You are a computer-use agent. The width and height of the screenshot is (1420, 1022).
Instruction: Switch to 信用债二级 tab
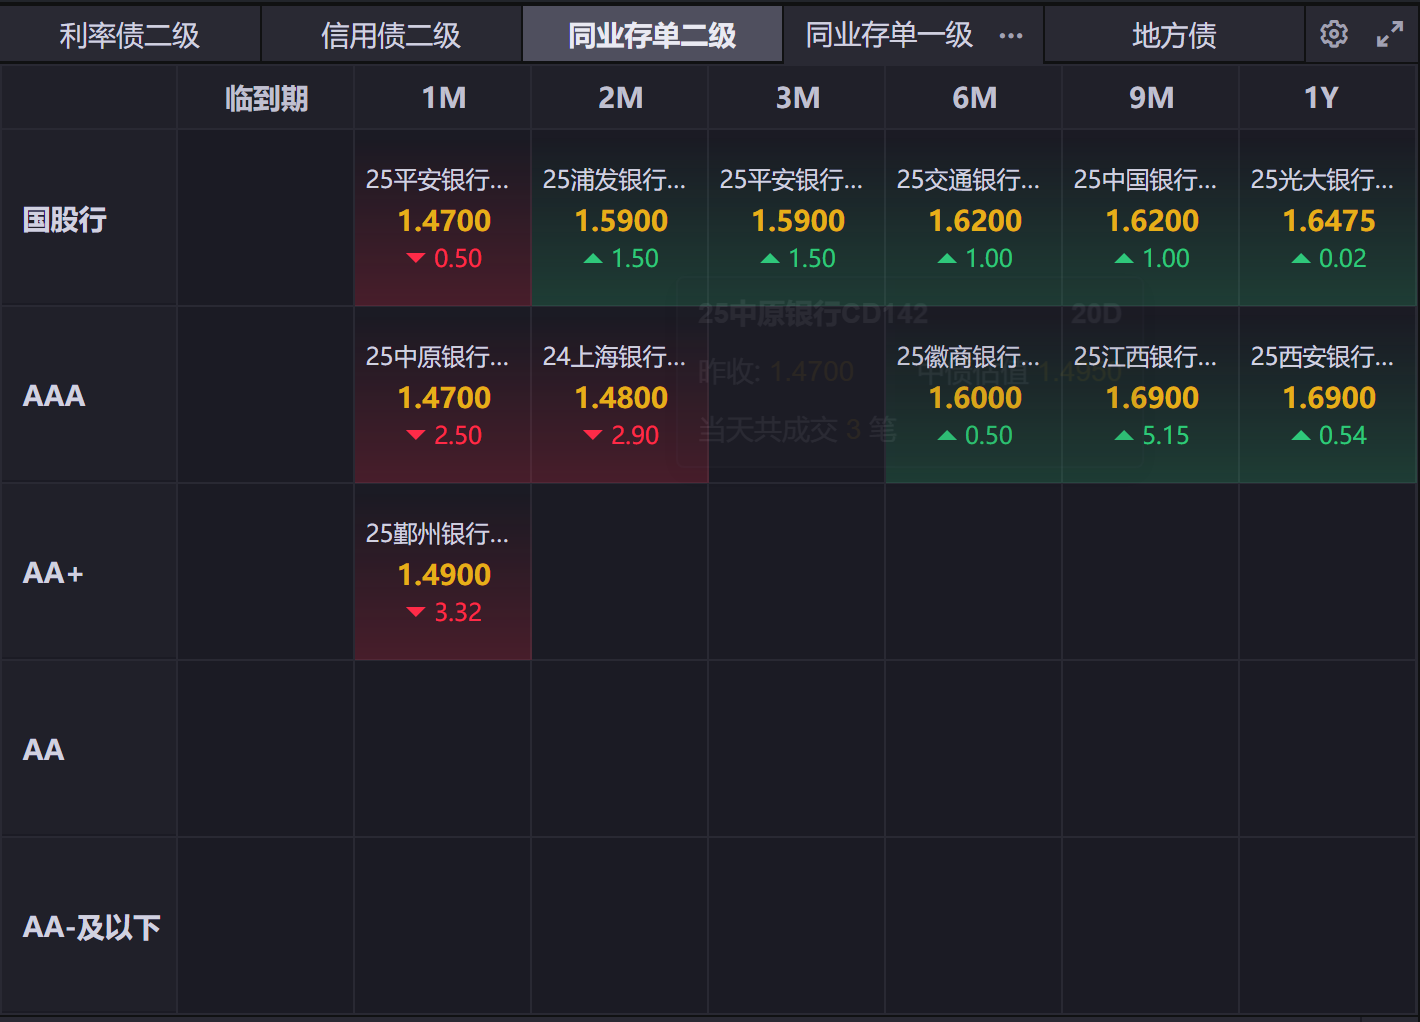coord(391,36)
